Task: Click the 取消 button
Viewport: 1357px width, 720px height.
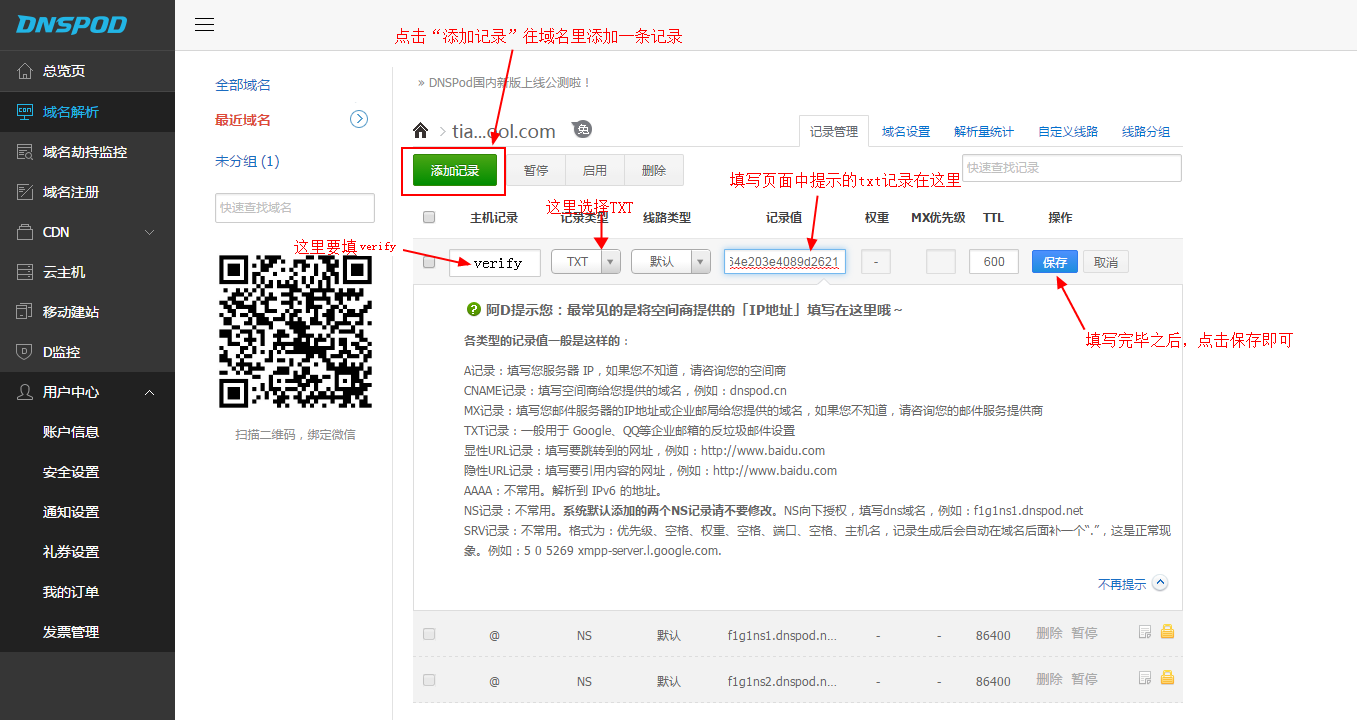Action: (1106, 262)
